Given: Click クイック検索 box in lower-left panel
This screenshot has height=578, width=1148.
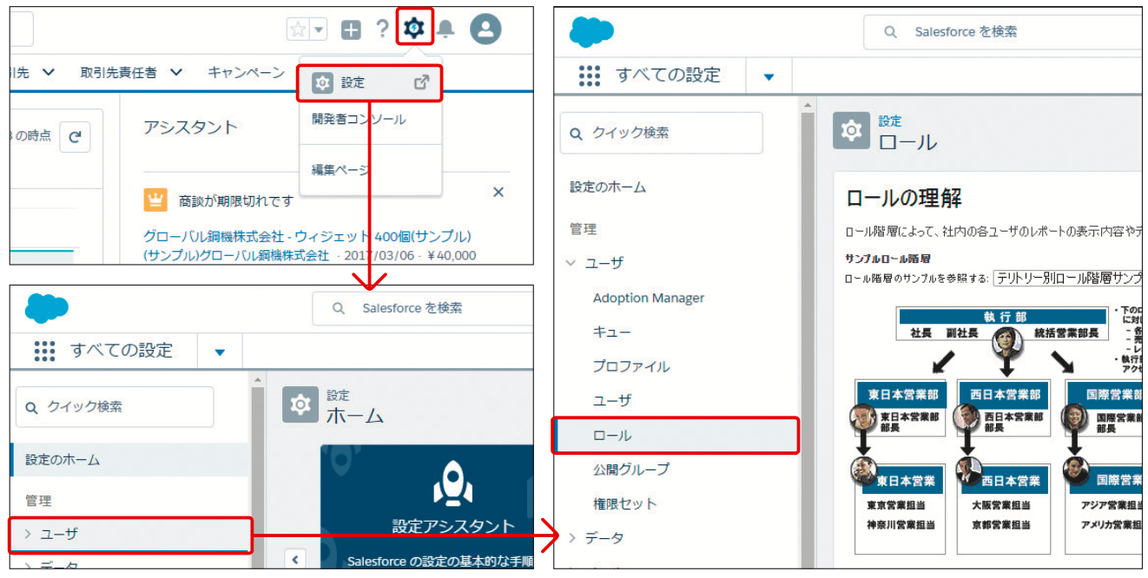Looking at the screenshot, I should point(115,407).
